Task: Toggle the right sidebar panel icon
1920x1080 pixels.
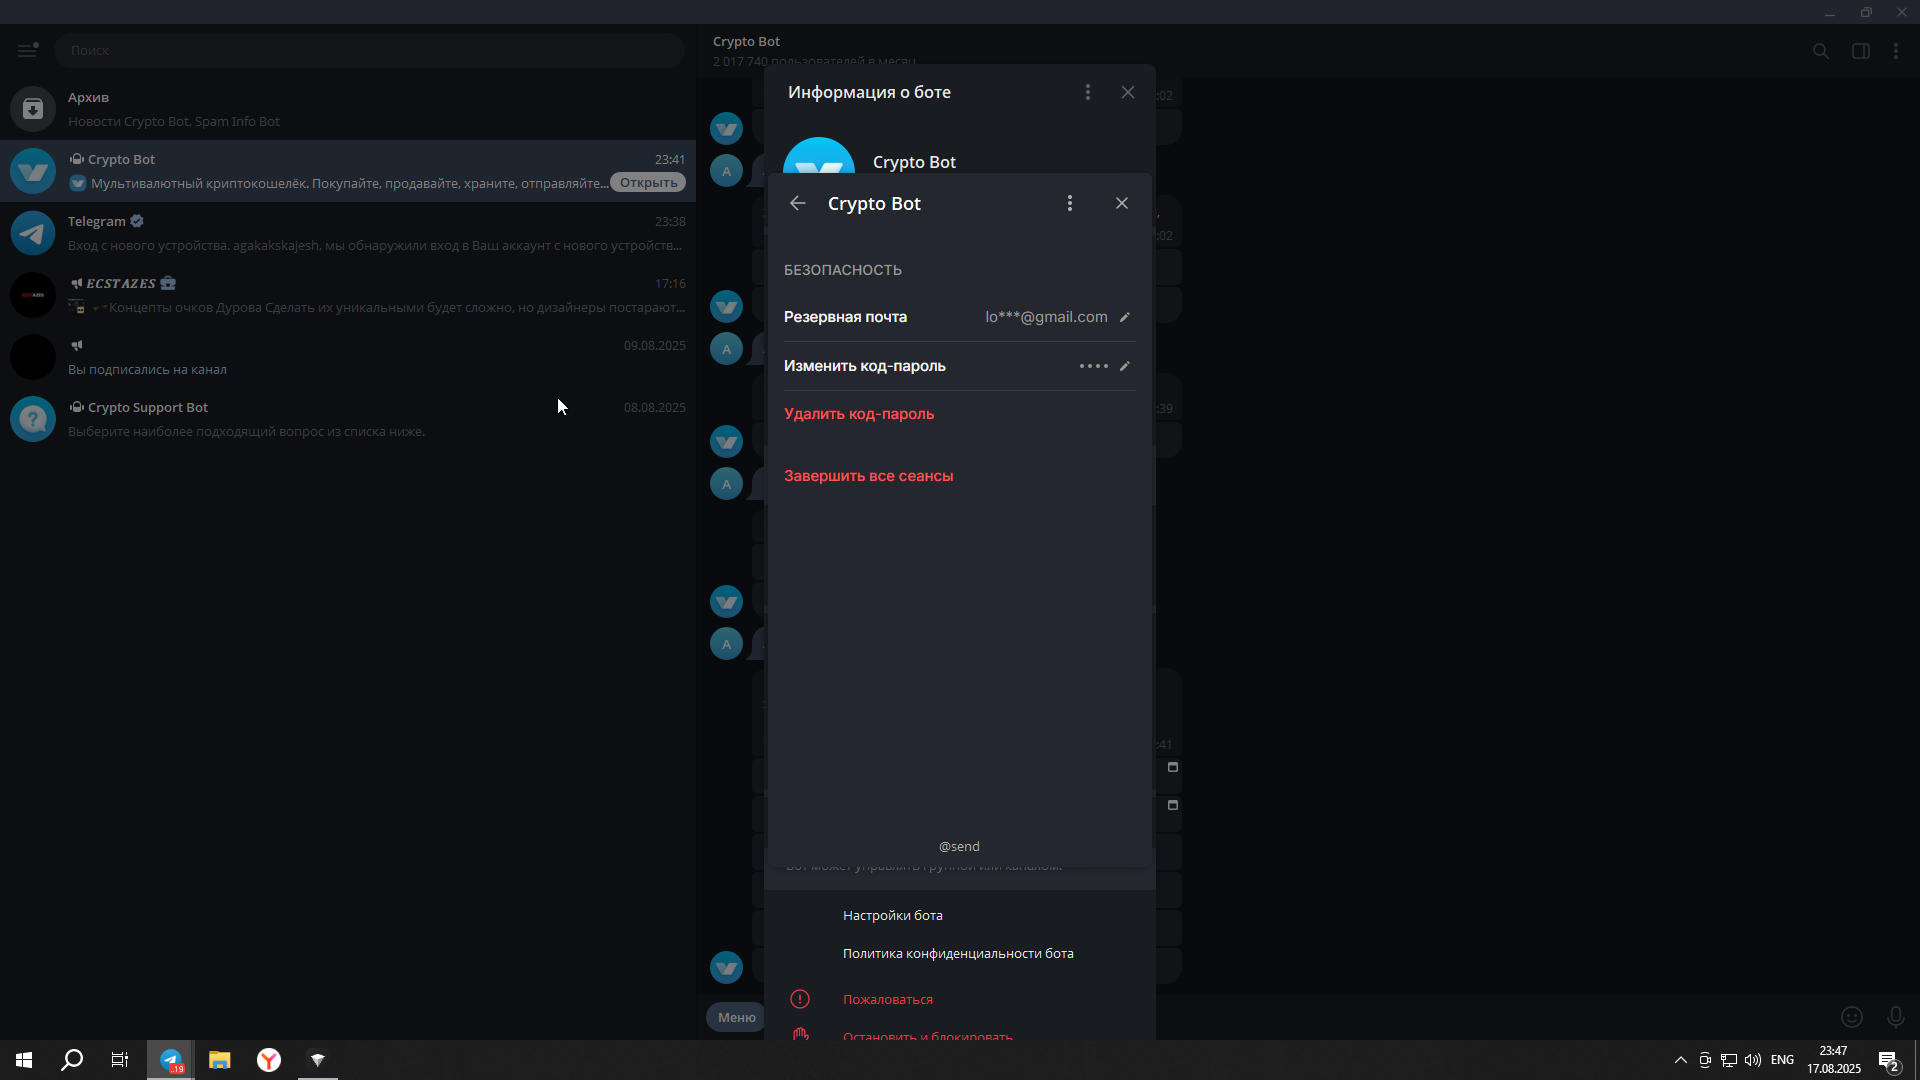Action: pyautogui.click(x=1861, y=51)
